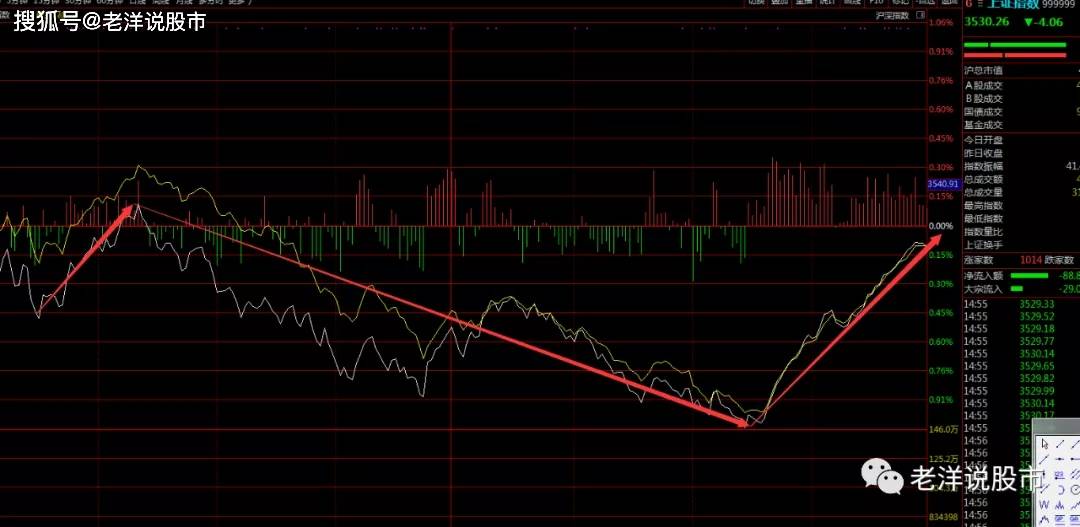
Task: Select the pointer arrow drawing tool
Action: [1045, 443]
